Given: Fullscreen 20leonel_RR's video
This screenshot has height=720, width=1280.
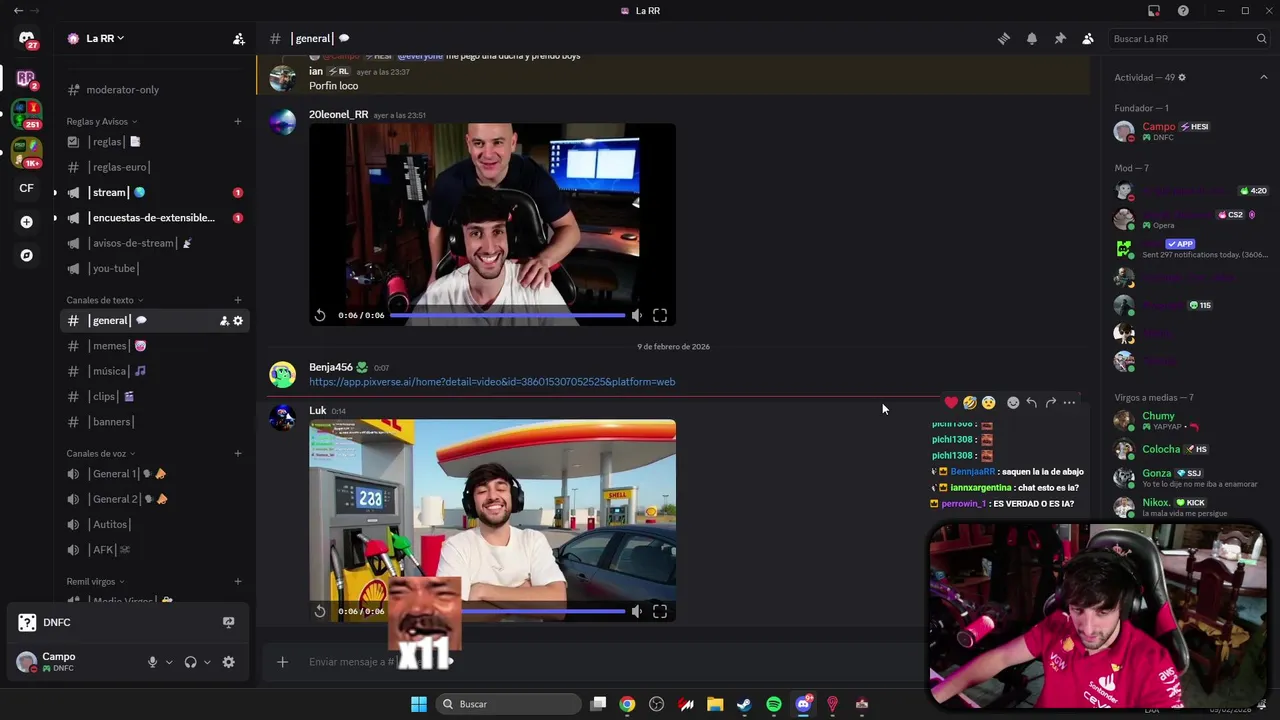Looking at the screenshot, I should (660, 315).
